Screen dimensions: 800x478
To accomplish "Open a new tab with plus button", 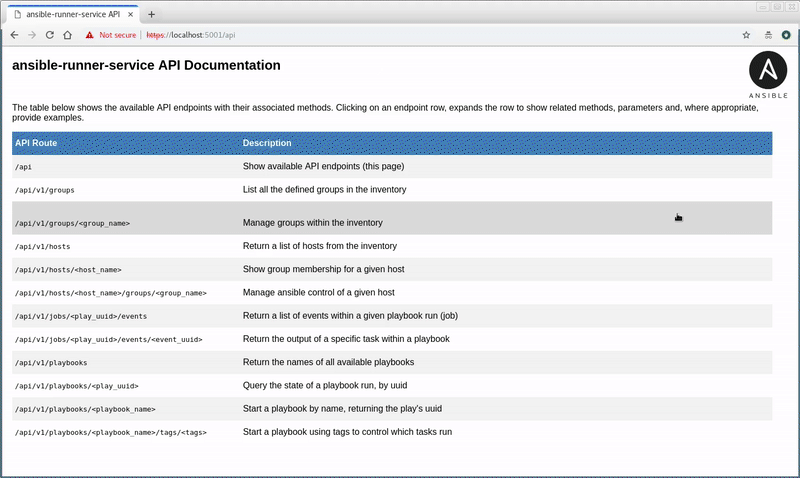I will (x=151, y=14).
